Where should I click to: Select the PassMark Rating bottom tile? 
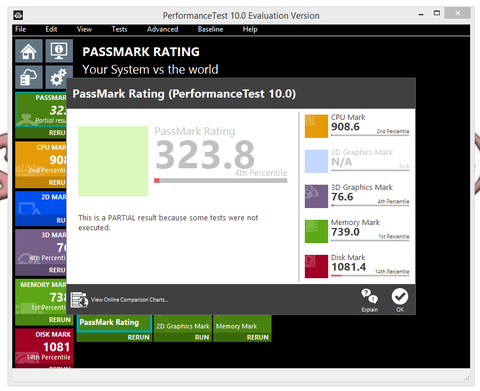point(114,323)
